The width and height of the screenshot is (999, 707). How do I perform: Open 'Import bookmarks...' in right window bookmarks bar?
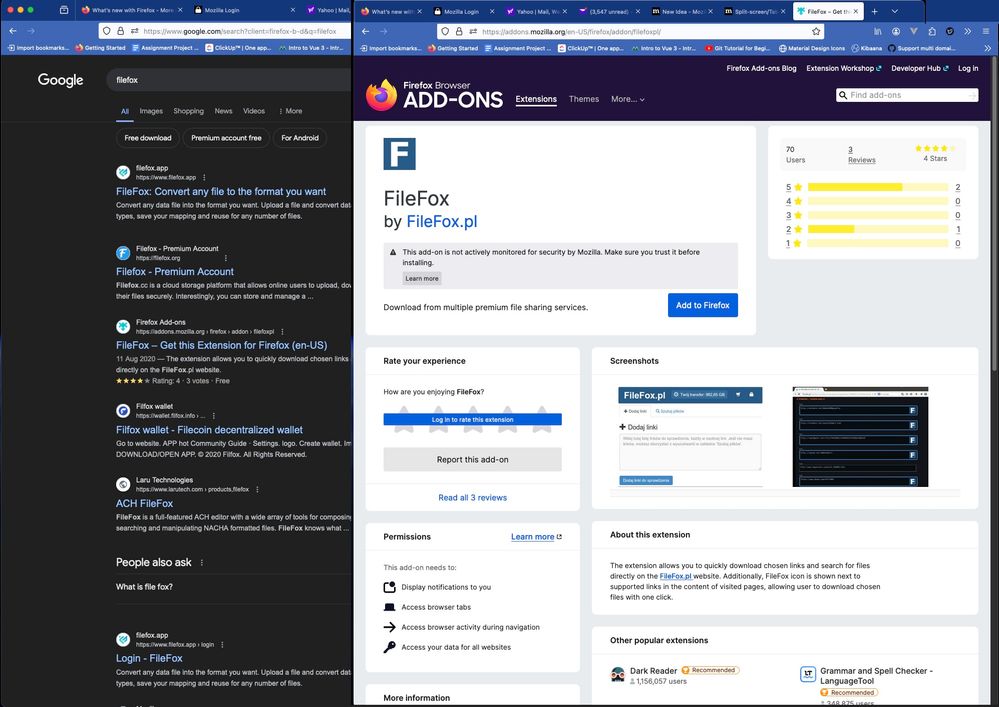coord(390,48)
